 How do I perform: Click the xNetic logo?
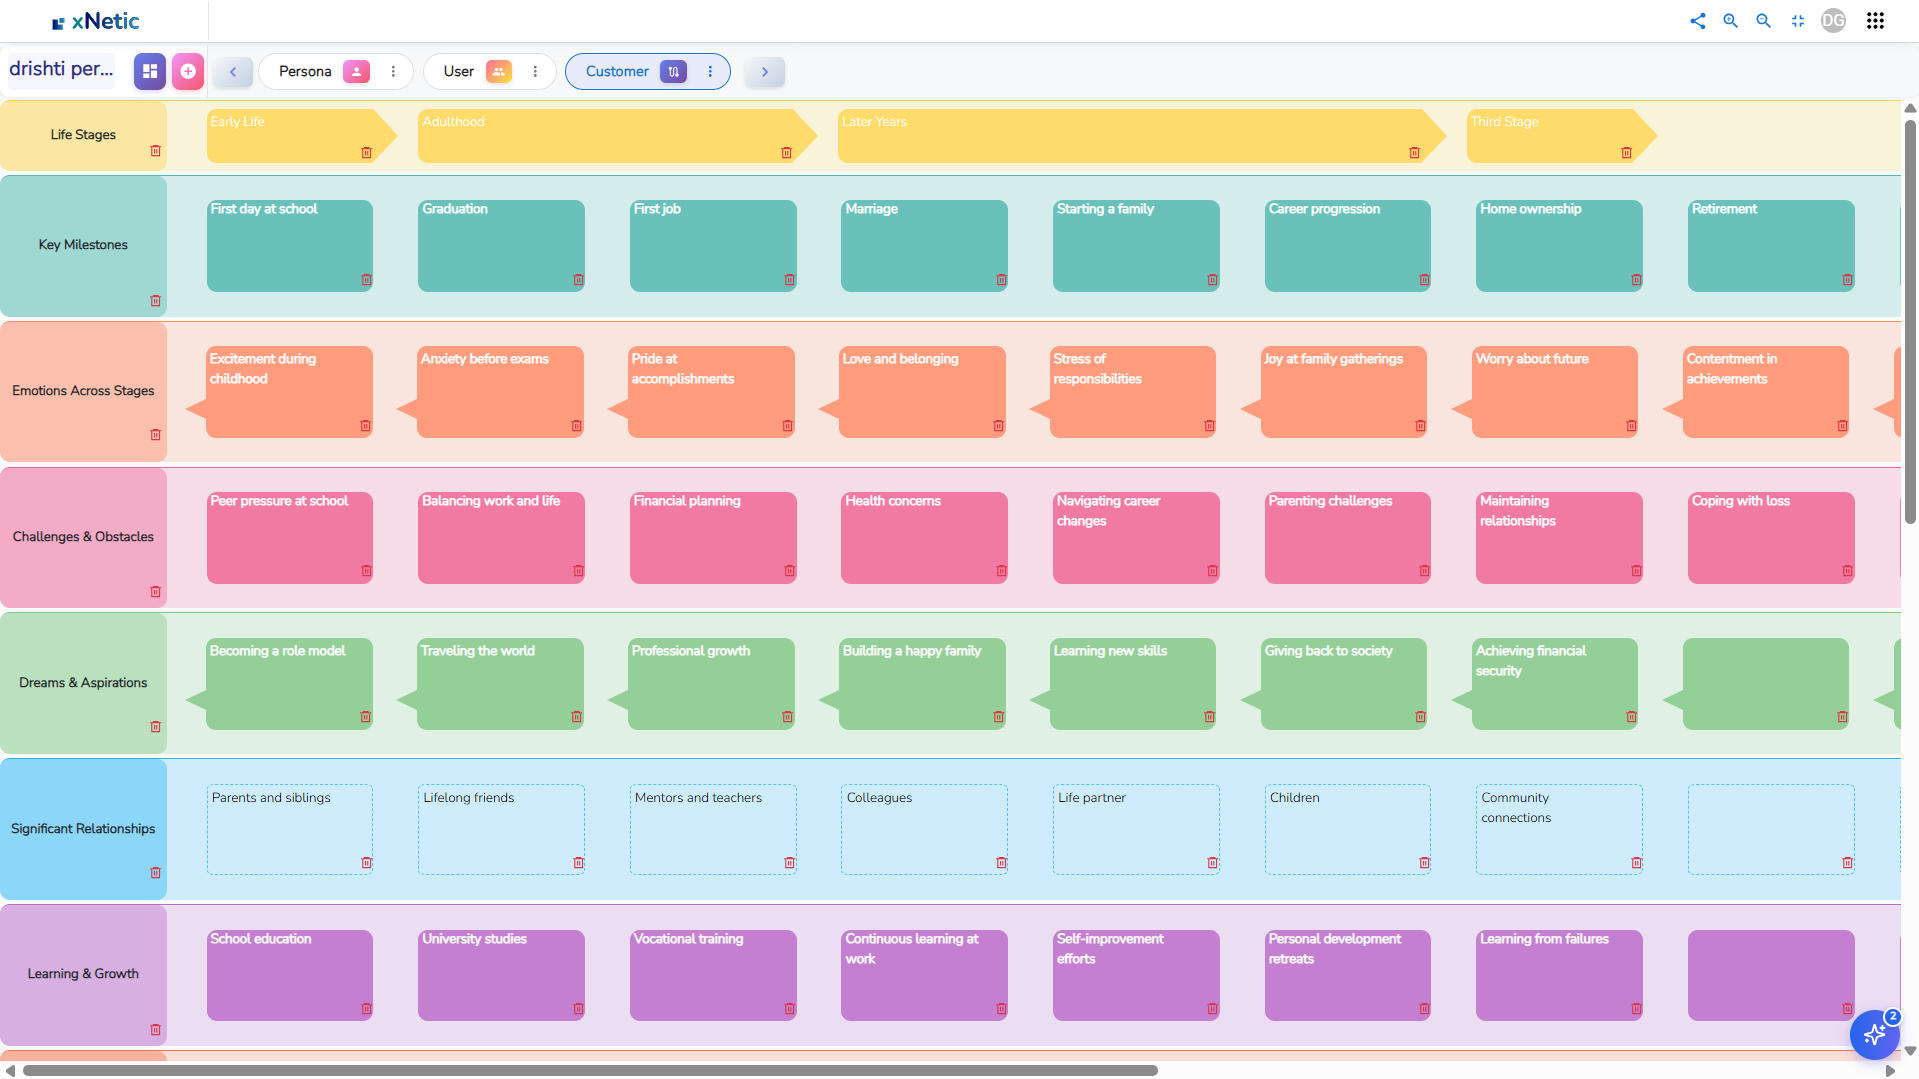95,20
